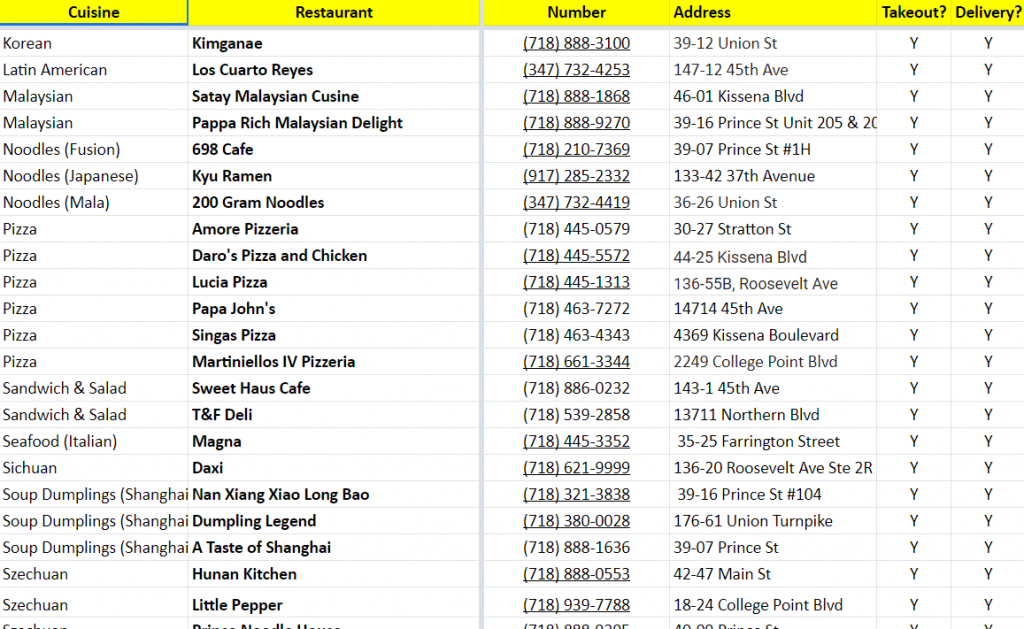
Task: Click address 13711 Northern Blvd
Action: pyautogui.click(x=746, y=415)
